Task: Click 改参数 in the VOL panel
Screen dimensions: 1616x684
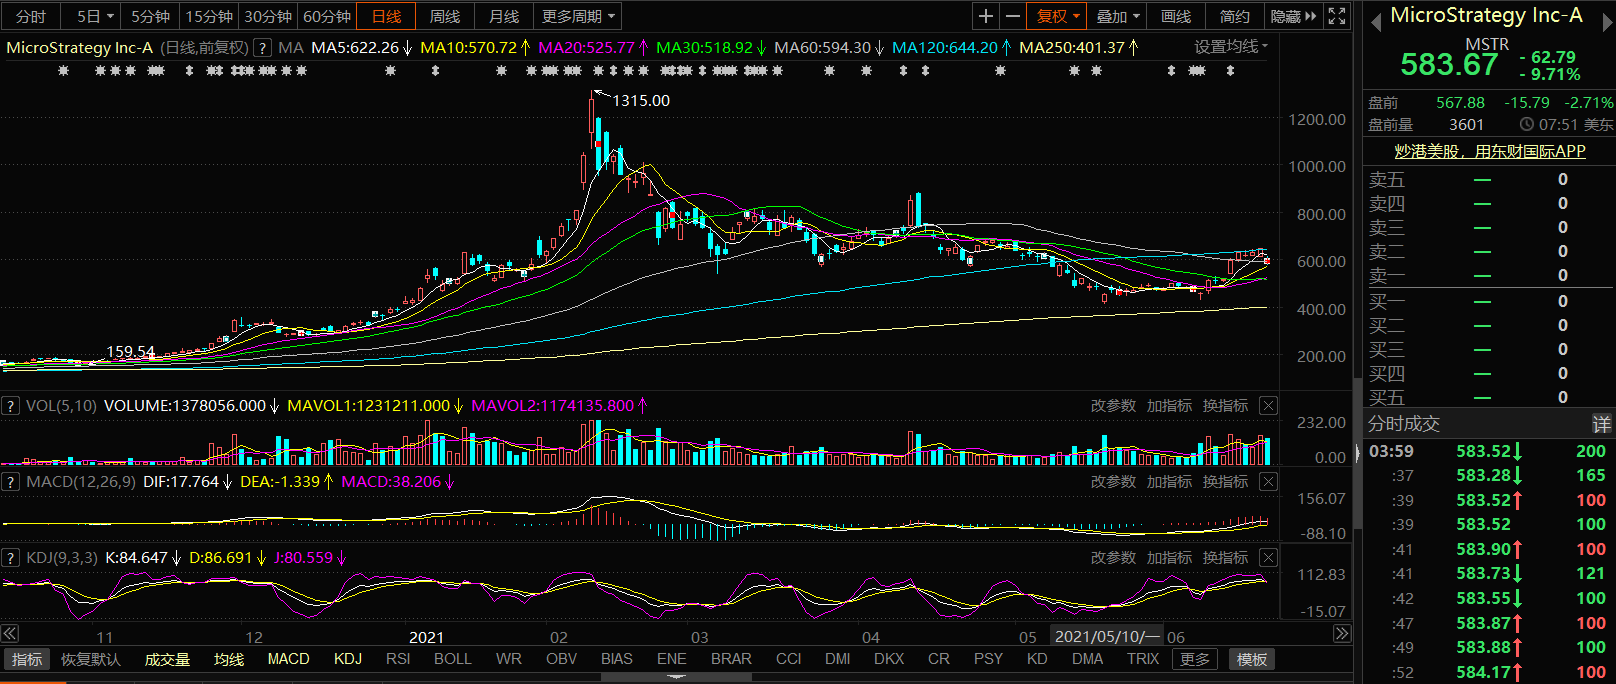Action: (x=1113, y=406)
